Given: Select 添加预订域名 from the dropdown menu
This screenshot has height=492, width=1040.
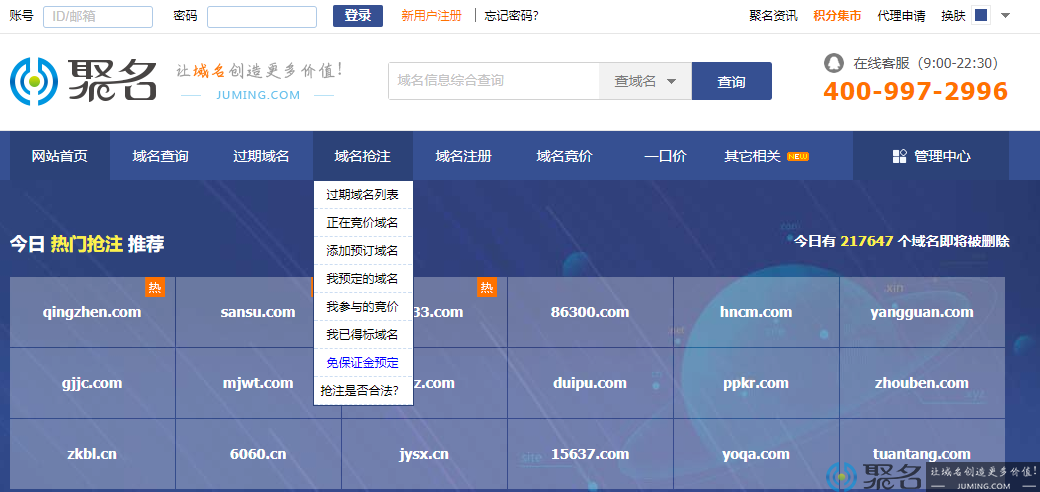Looking at the screenshot, I should click(363, 251).
